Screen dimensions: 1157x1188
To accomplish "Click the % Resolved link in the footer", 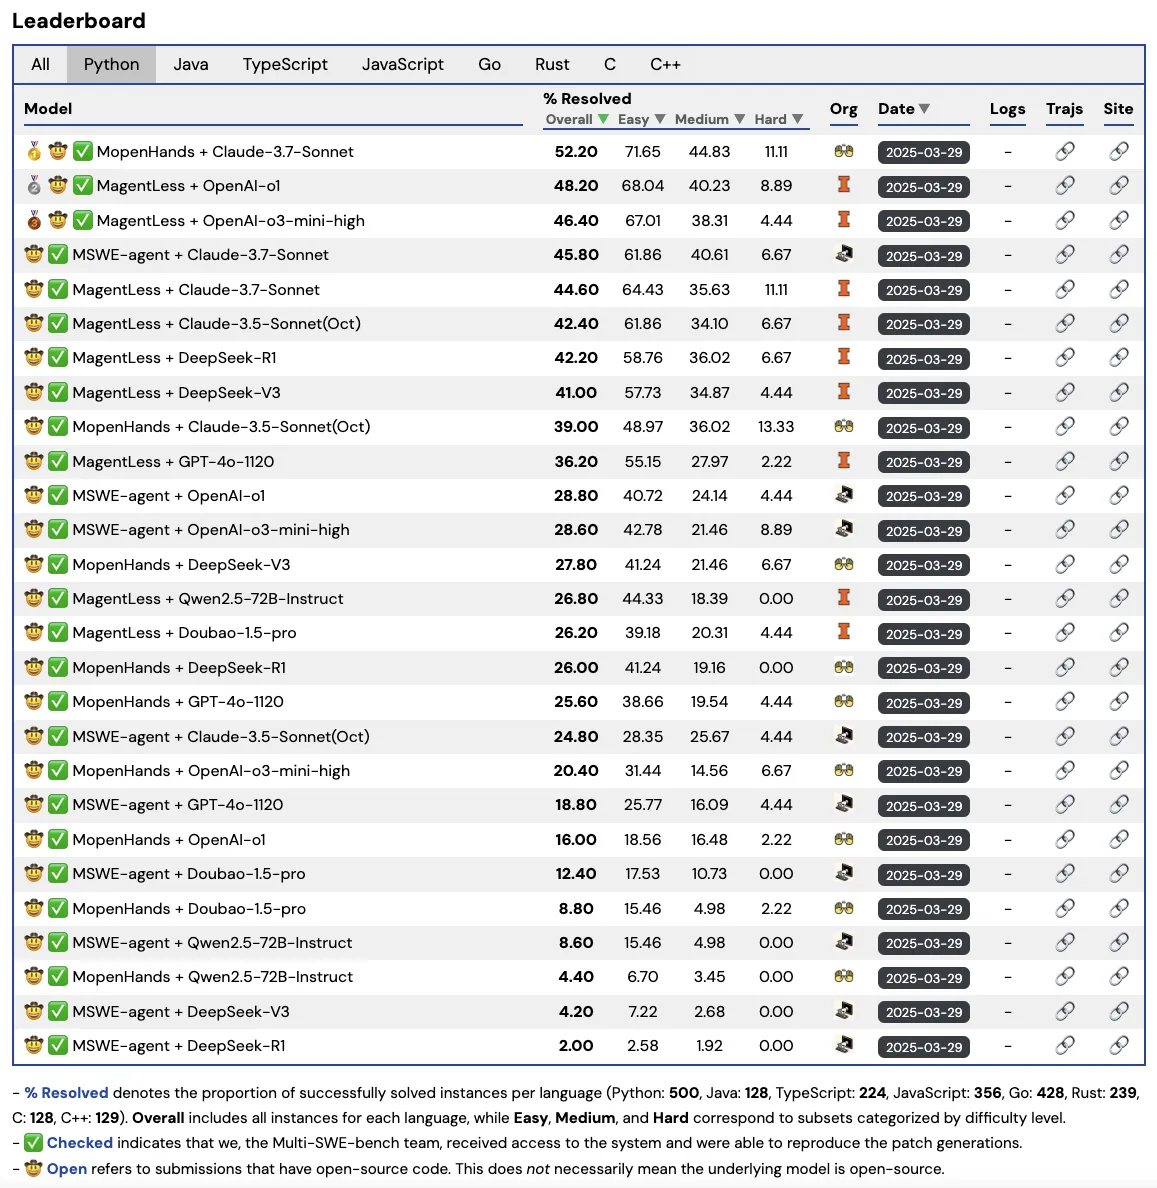I will click(x=66, y=1092).
